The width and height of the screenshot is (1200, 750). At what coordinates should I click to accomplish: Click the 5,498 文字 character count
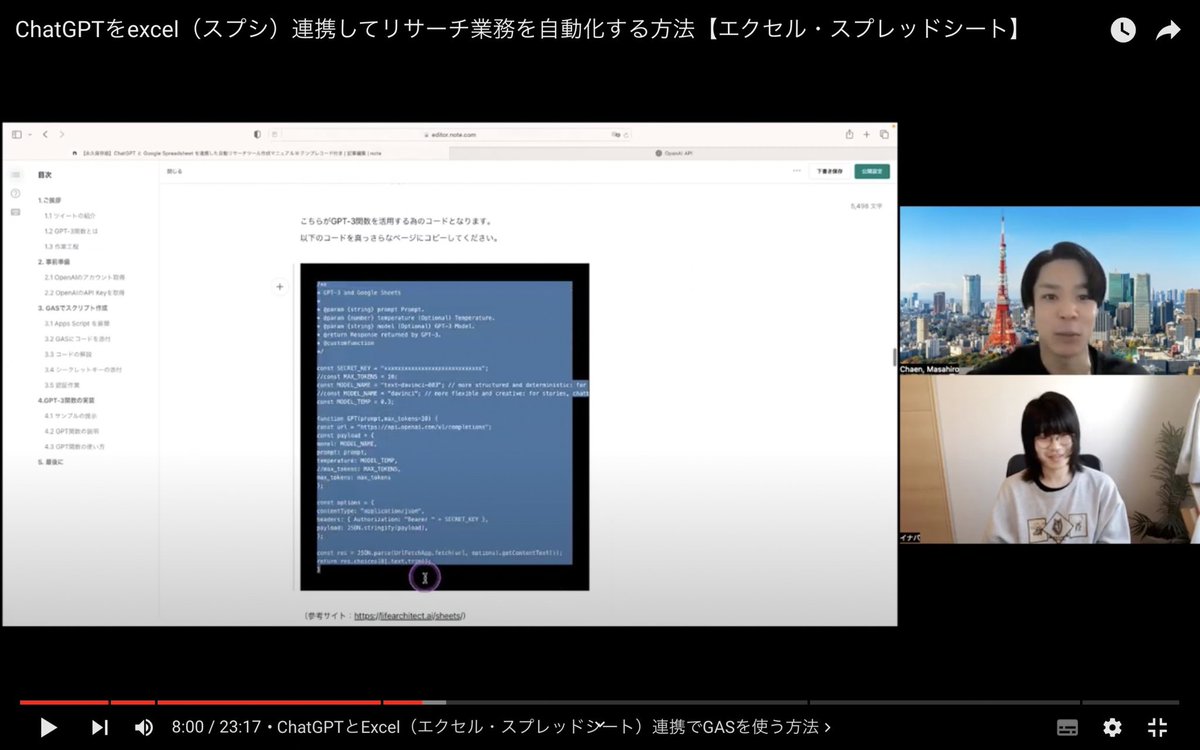tap(866, 206)
